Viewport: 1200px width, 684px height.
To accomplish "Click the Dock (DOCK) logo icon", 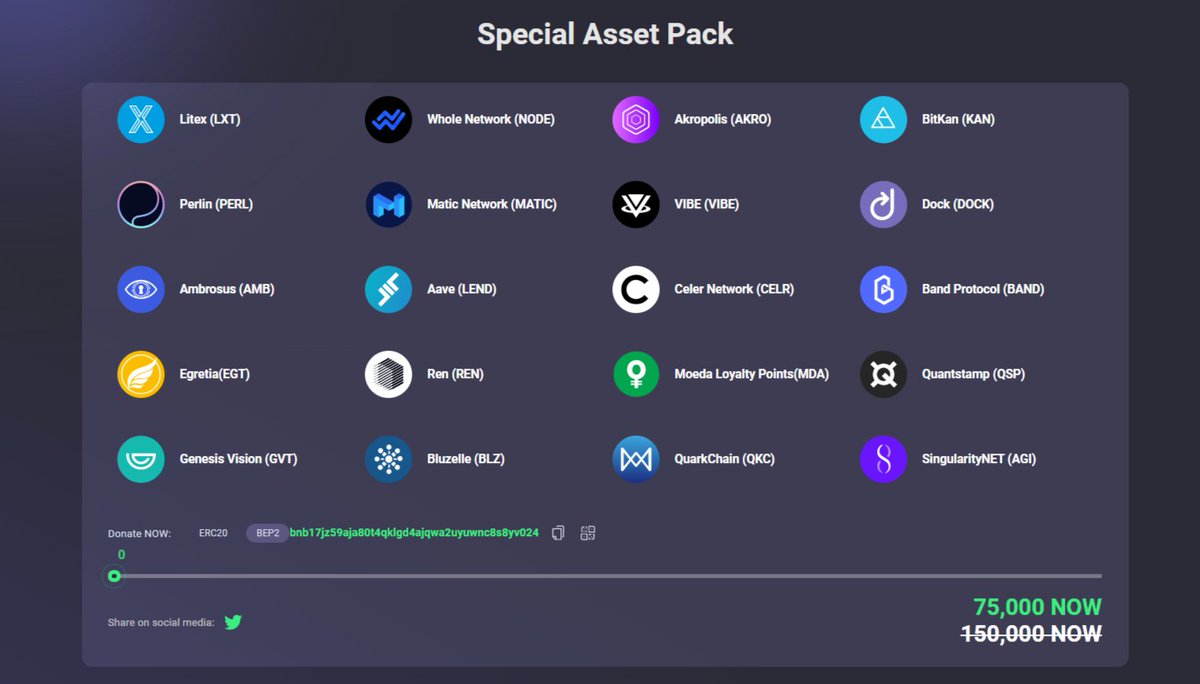I will 883,204.
